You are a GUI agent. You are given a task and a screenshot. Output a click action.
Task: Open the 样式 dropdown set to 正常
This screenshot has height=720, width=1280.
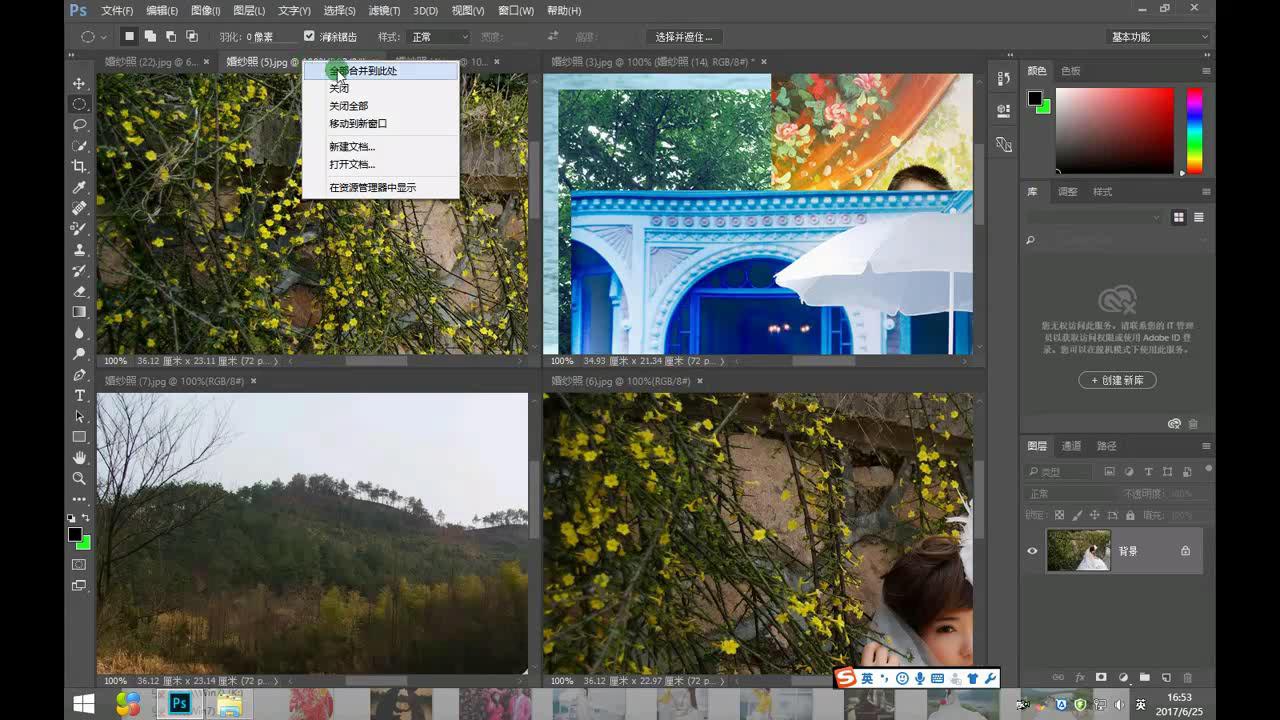coord(438,37)
